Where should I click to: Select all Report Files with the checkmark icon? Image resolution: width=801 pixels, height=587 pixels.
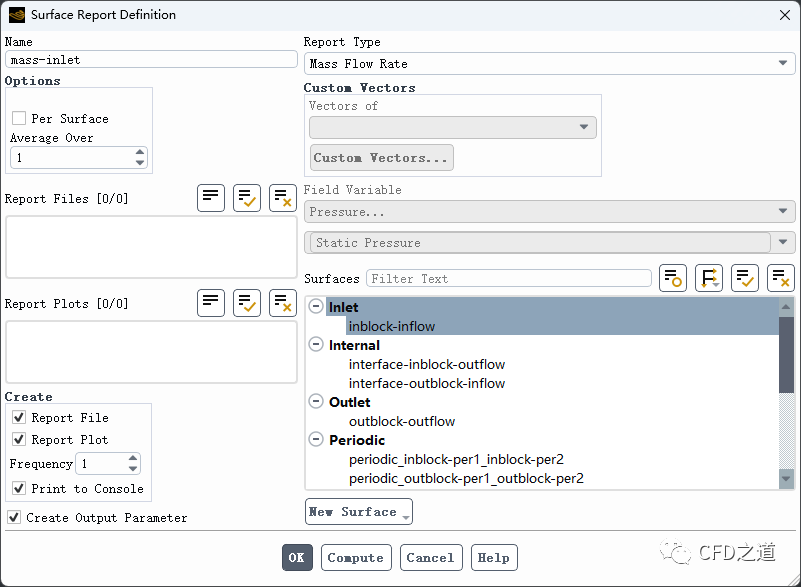point(247,198)
